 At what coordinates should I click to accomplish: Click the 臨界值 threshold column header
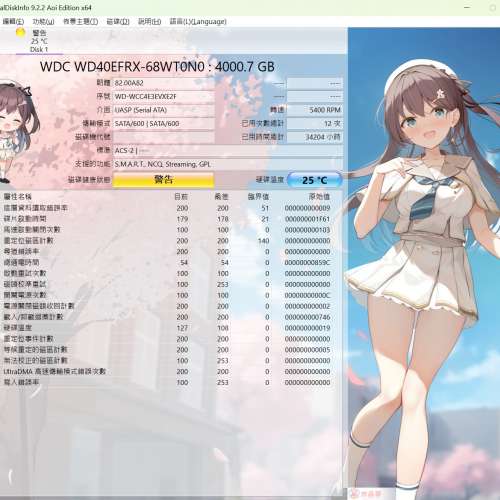click(x=258, y=197)
